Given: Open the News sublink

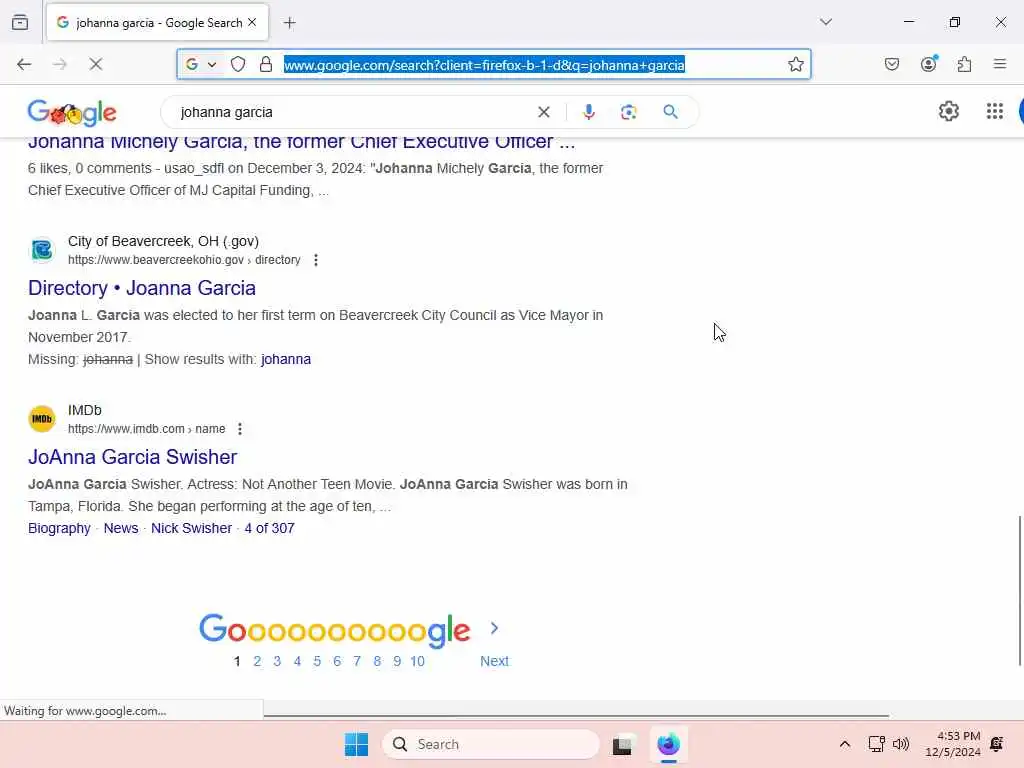Looking at the screenshot, I should (121, 528).
